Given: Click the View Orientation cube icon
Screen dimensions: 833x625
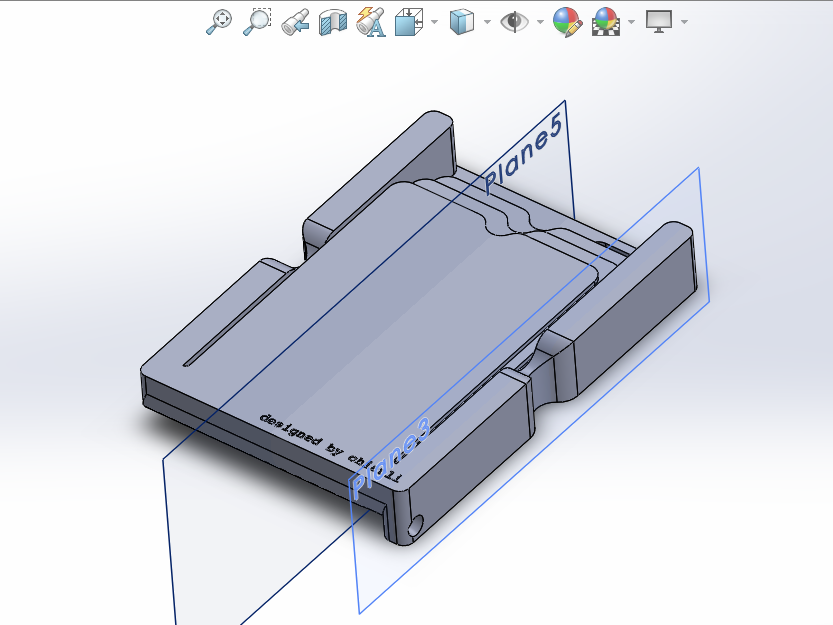Looking at the screenshot, I should 408,21.
